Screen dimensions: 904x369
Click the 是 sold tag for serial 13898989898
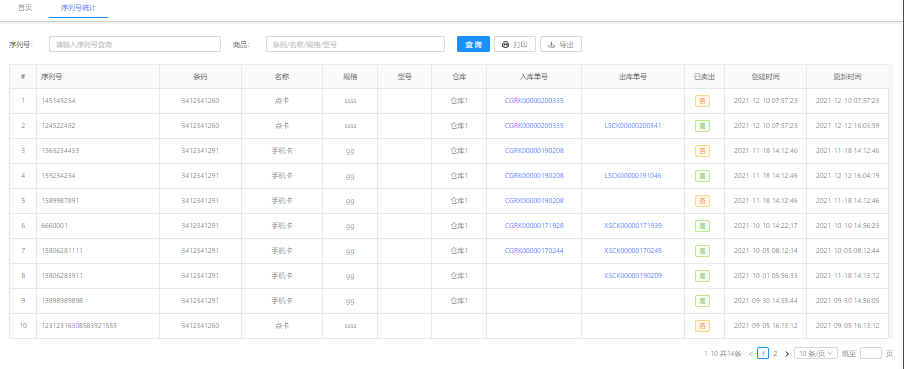coord(702,301)
